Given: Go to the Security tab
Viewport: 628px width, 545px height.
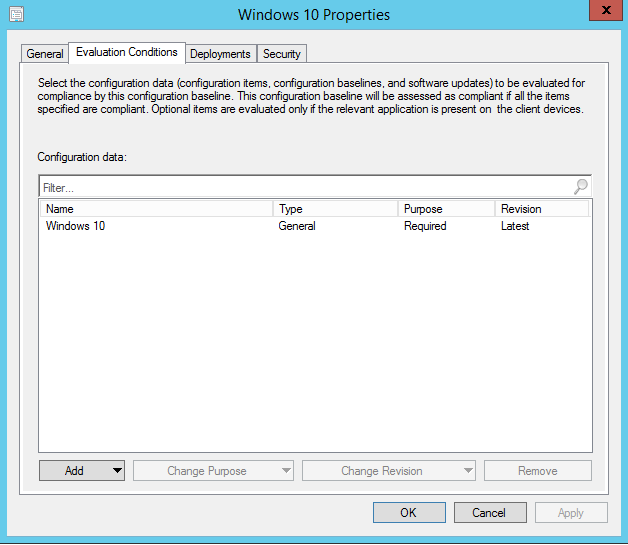Looking at the screenshot, I should 282,54.
